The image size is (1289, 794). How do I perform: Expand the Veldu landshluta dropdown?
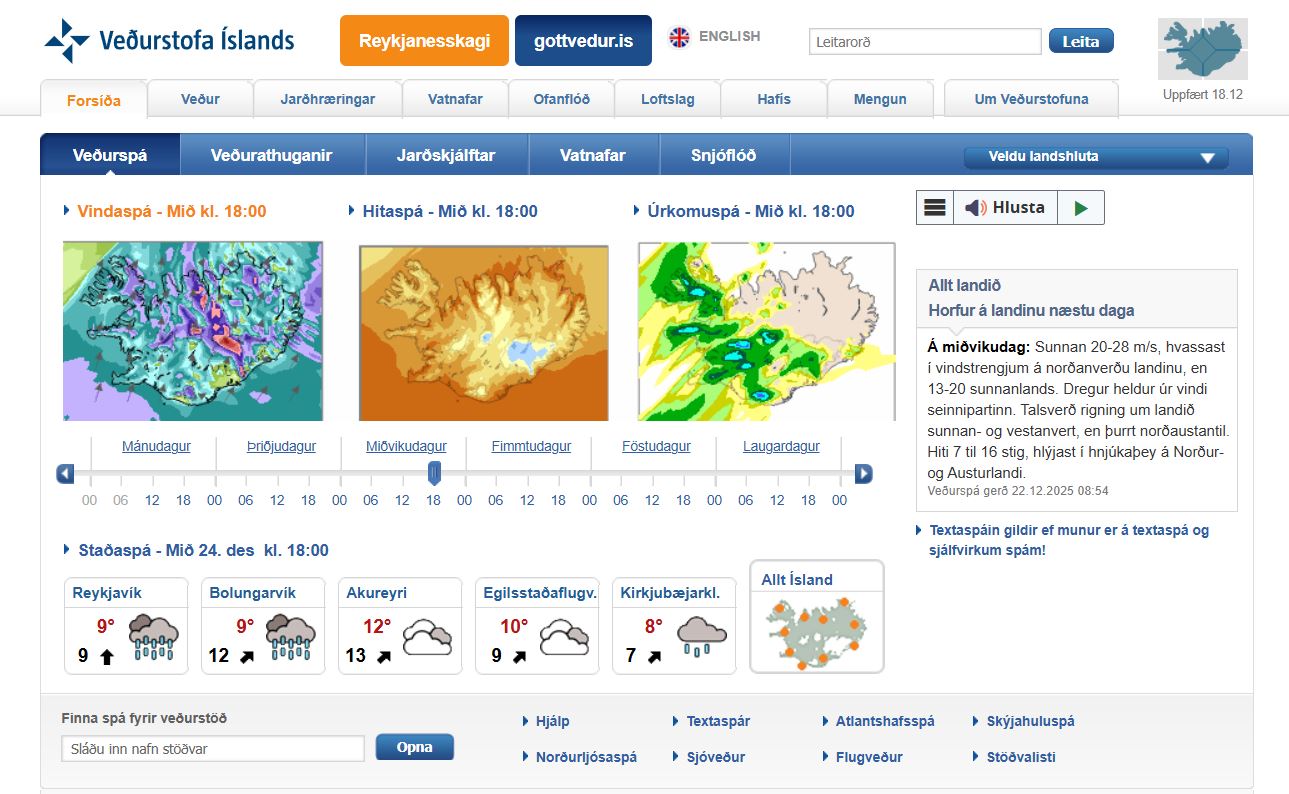[x=1095, y=157]
